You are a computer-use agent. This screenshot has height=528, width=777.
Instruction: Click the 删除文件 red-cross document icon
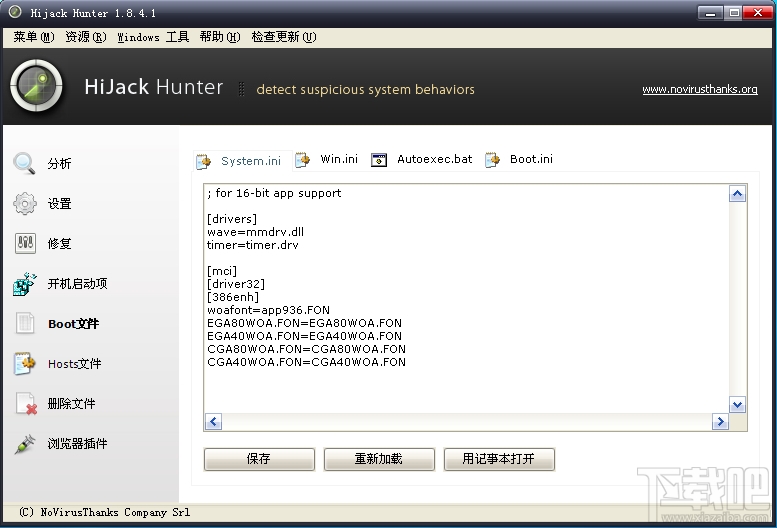click(x=26, y=404)
